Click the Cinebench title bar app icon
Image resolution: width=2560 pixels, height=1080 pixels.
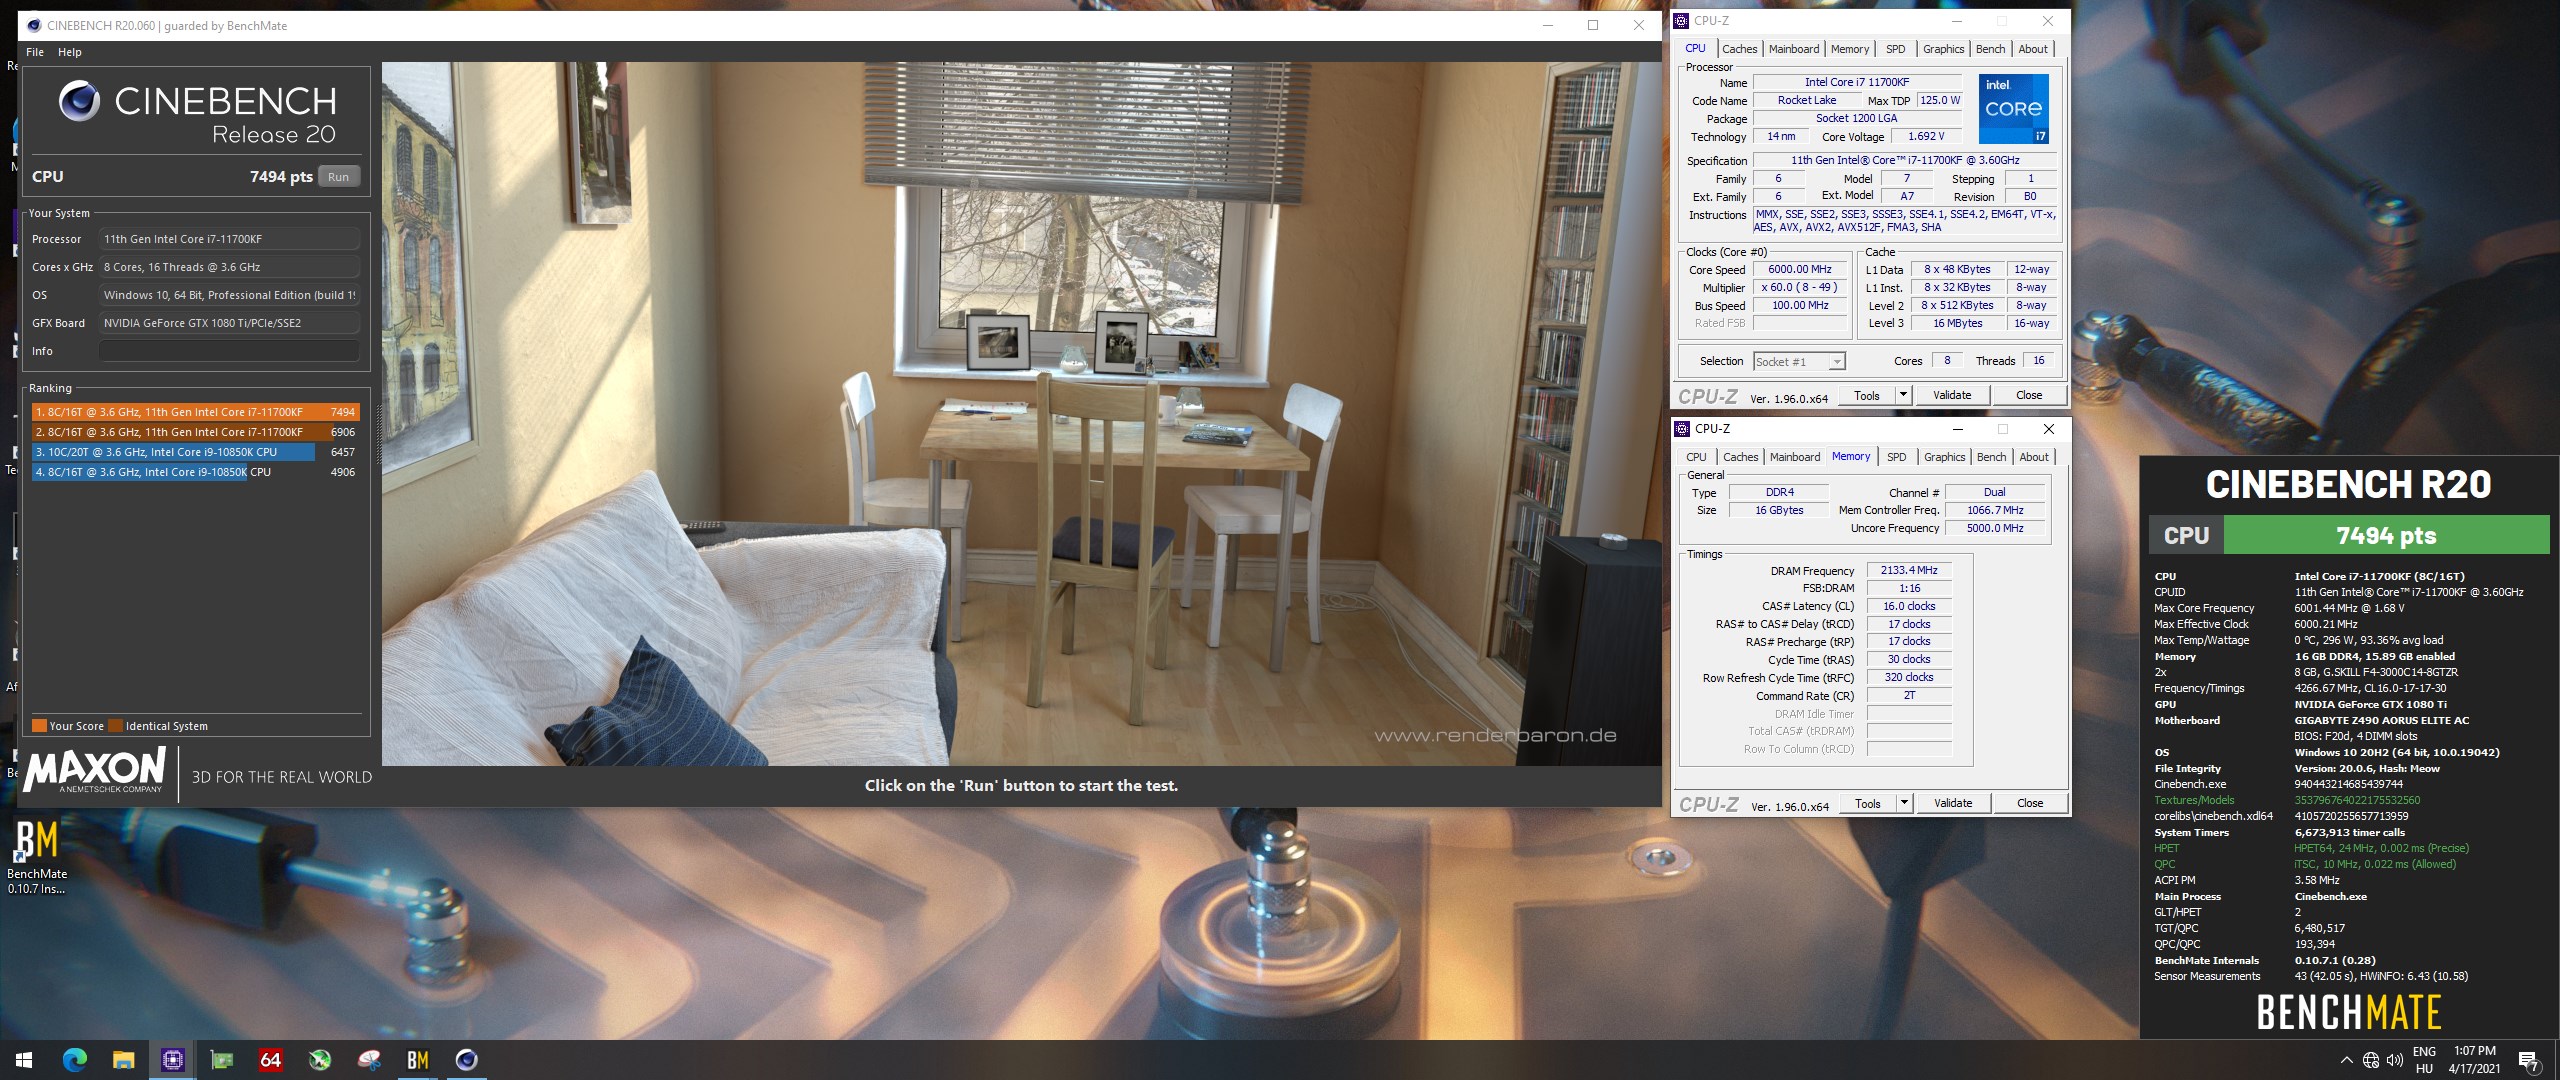tap(34, 25)
